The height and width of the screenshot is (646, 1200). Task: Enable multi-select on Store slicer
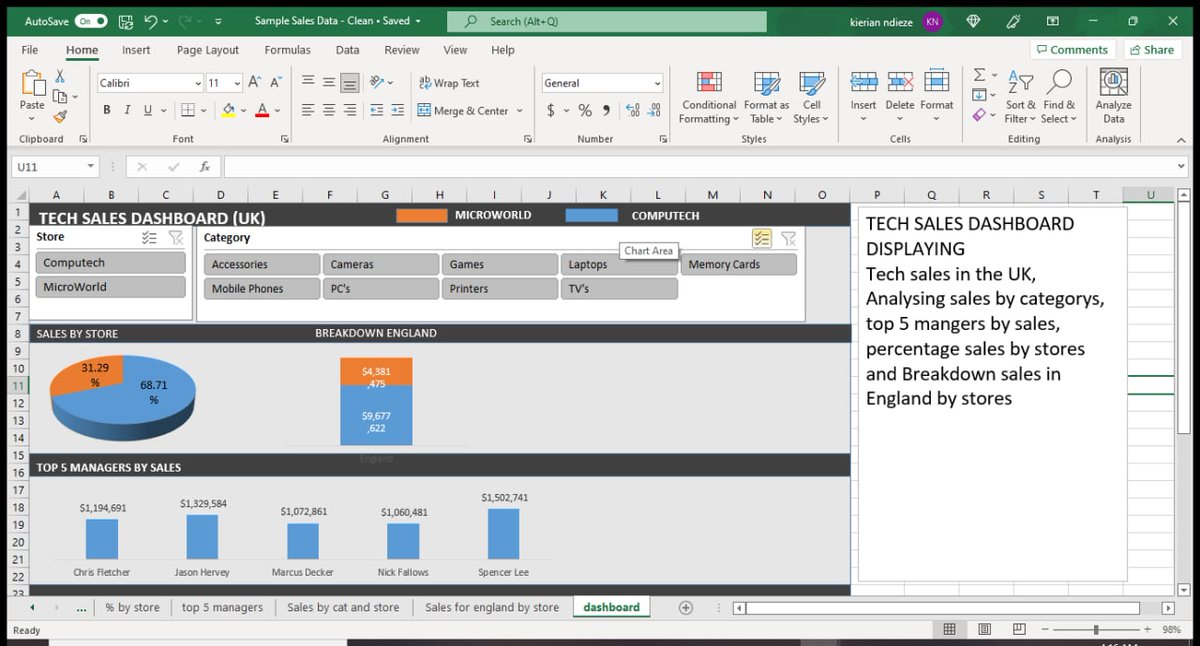[149, 237]
